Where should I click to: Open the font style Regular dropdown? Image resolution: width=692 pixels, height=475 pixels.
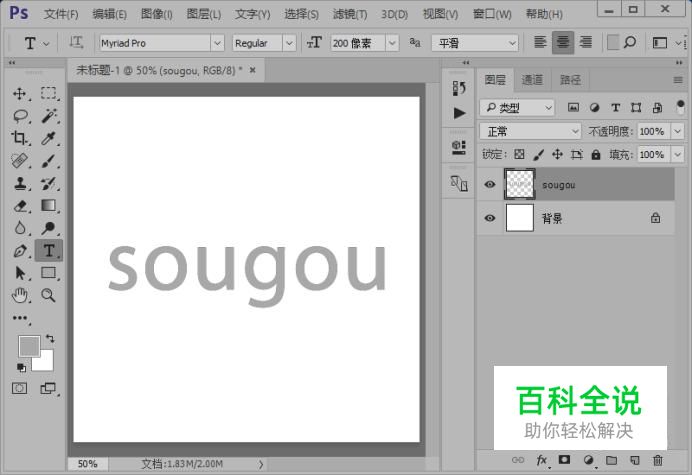pos(289,43)
